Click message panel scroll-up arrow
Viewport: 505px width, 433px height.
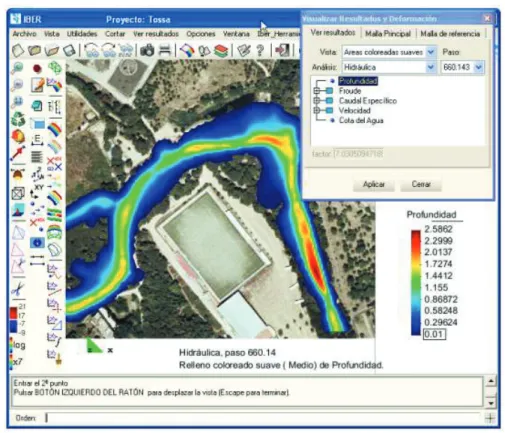(x=491, y=381)
